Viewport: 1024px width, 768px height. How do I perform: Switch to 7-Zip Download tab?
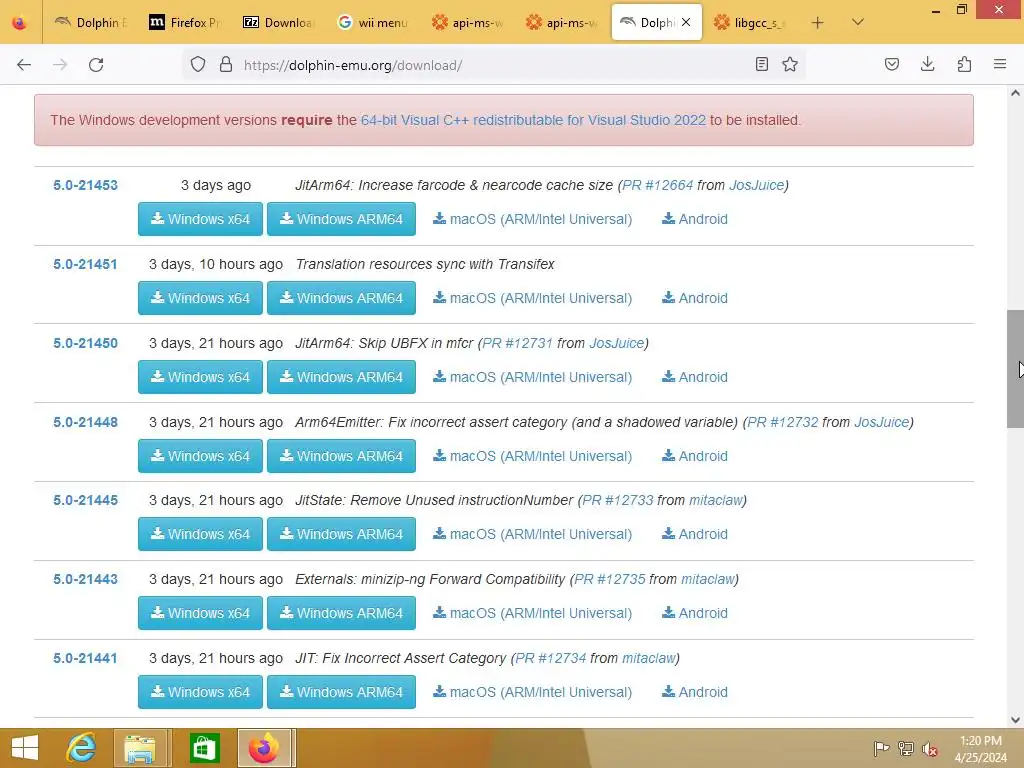click(x=280, y=23)
